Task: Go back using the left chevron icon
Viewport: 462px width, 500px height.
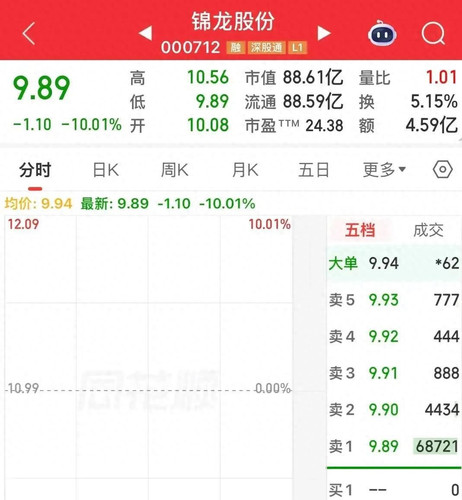Action: [x=29, y=33]
